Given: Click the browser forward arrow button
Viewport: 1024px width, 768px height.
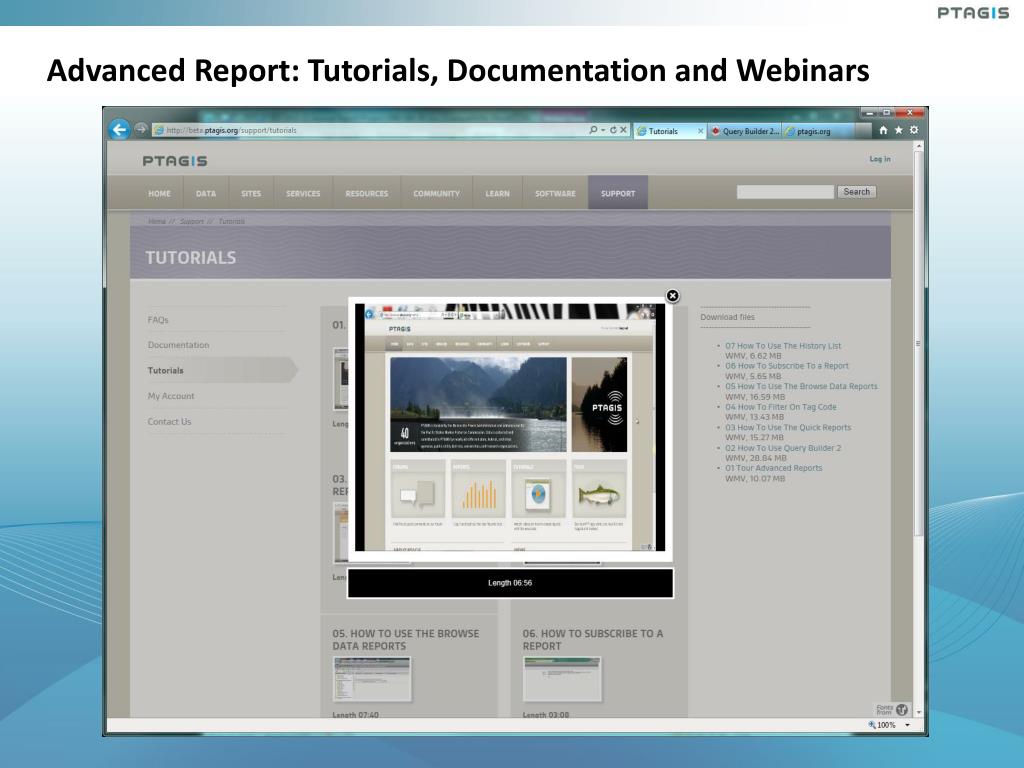Looking at the screenshot, I should click(141, 129).
